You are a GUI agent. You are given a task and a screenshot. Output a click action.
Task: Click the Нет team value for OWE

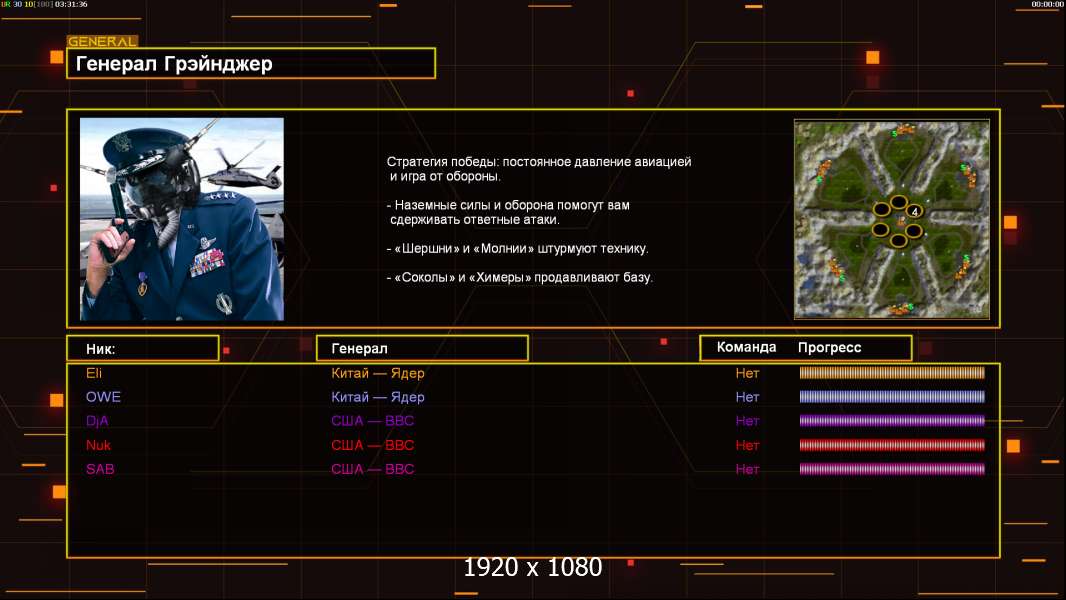coord(747,397)
